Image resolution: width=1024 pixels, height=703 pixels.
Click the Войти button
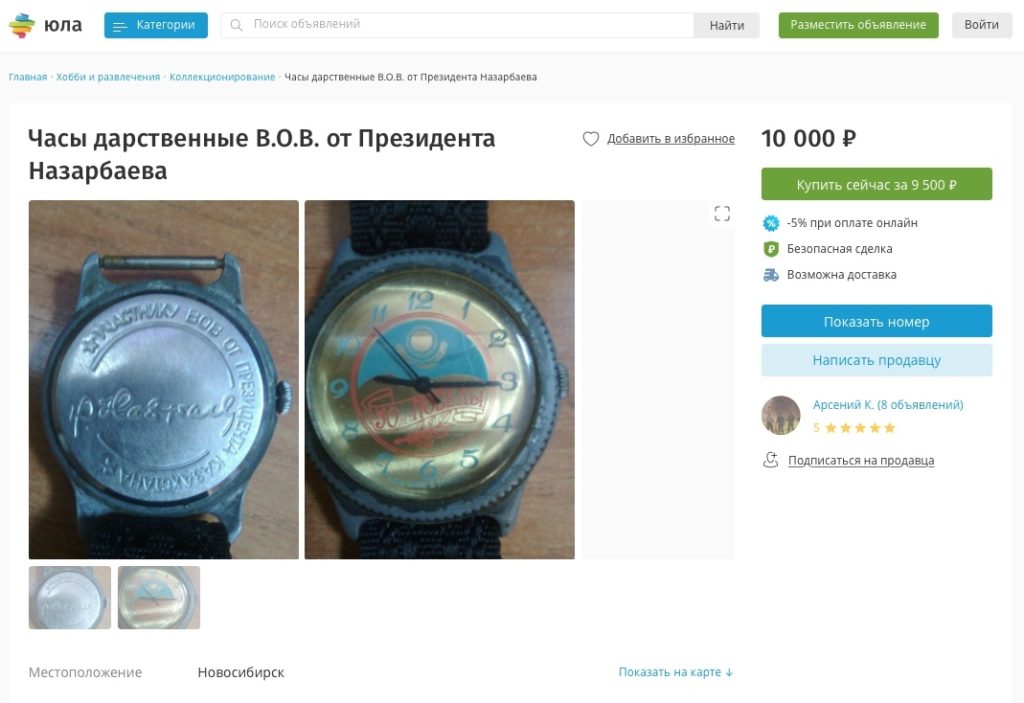982,25
